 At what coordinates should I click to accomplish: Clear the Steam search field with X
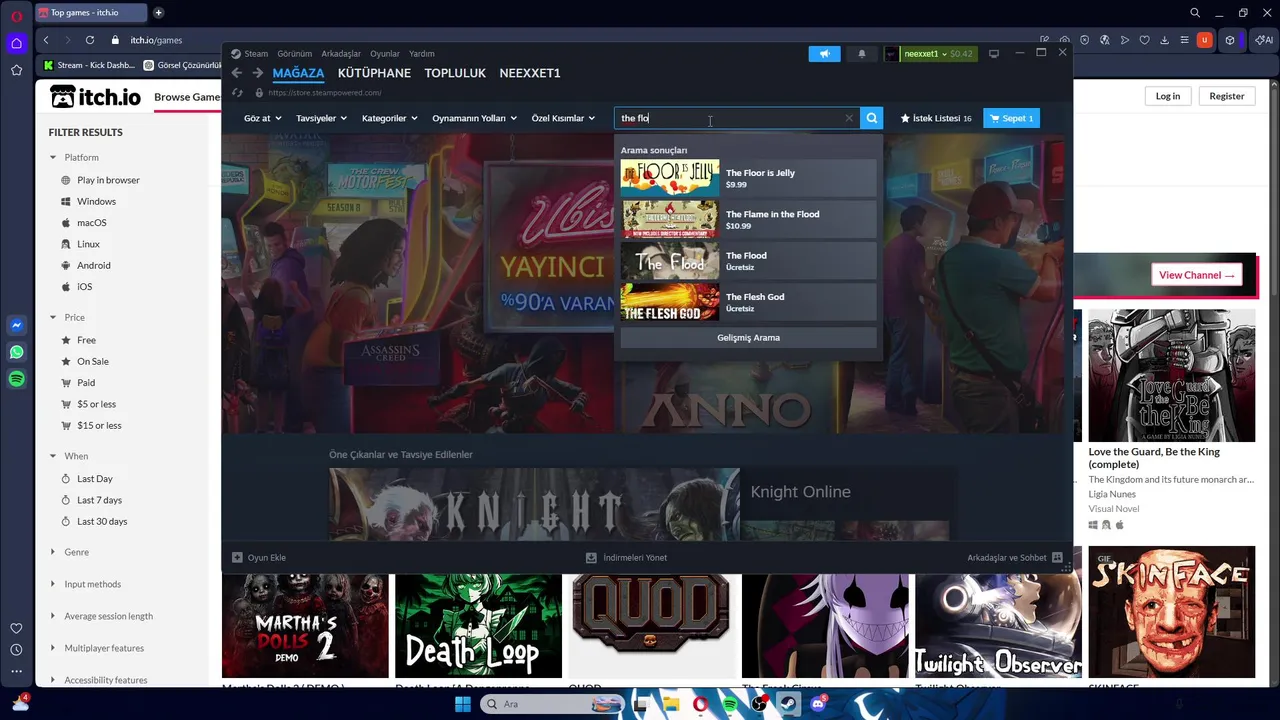coord(849,118)
